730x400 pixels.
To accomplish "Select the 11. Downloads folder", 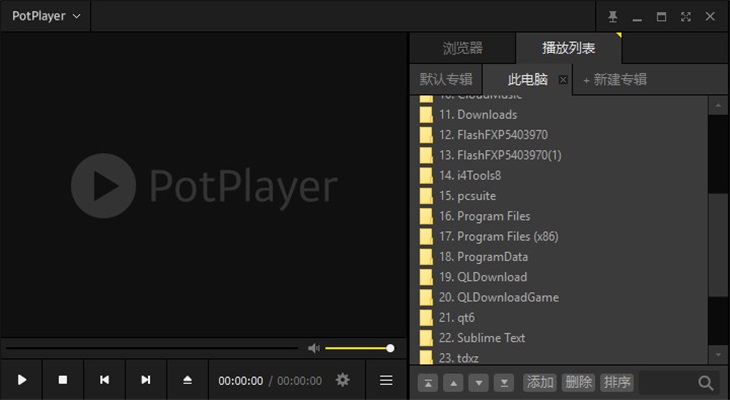I will pyautogui.click(x=559, y=115).
